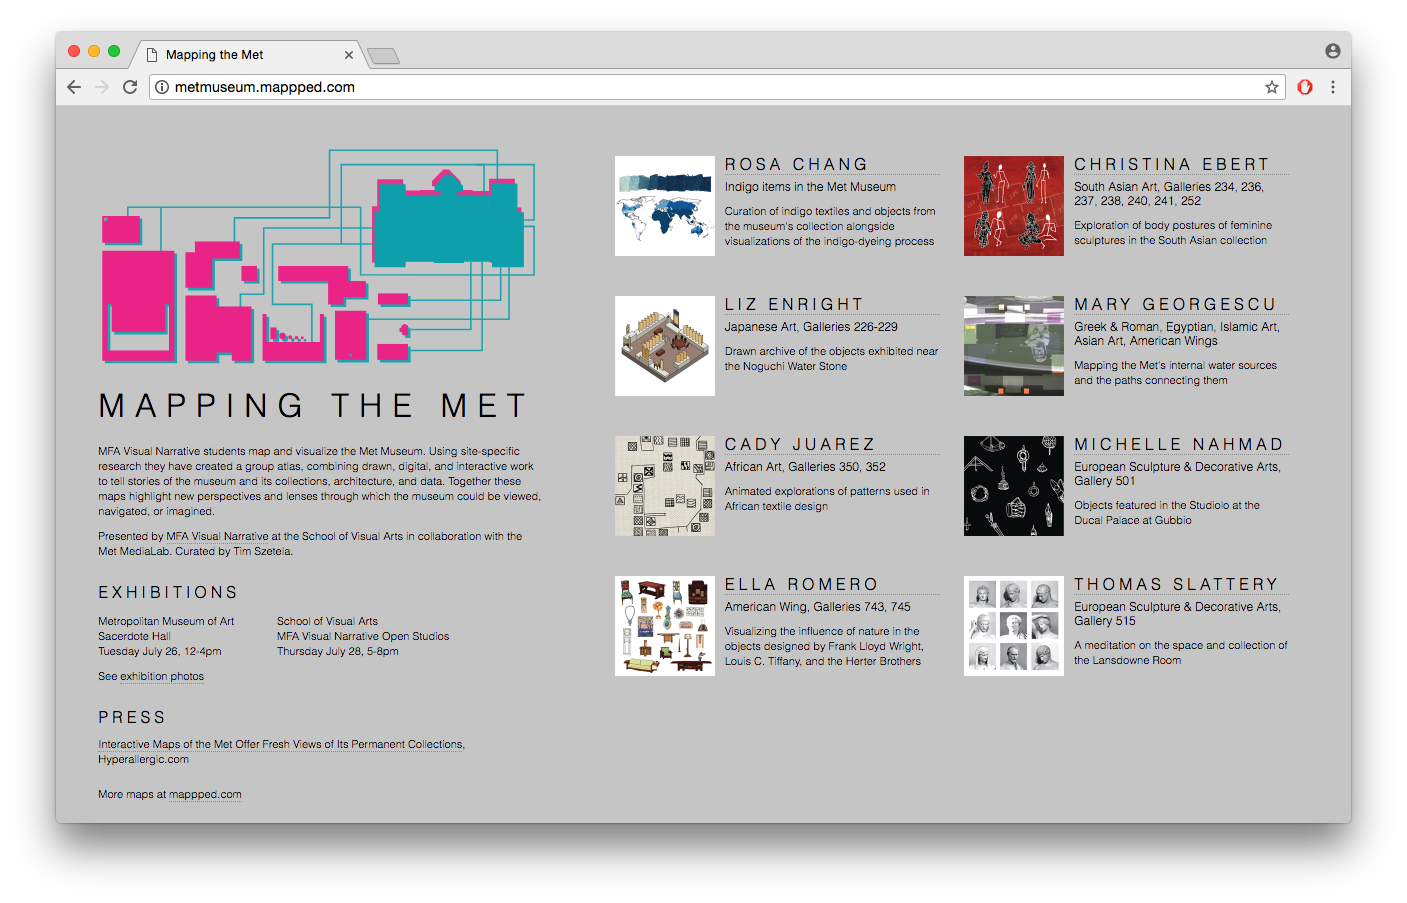Open Christina Ebert's red sculptures thumbnail
This screenshot has width=1407, height=903.
pyautogui.click(x=1013, y=206)
